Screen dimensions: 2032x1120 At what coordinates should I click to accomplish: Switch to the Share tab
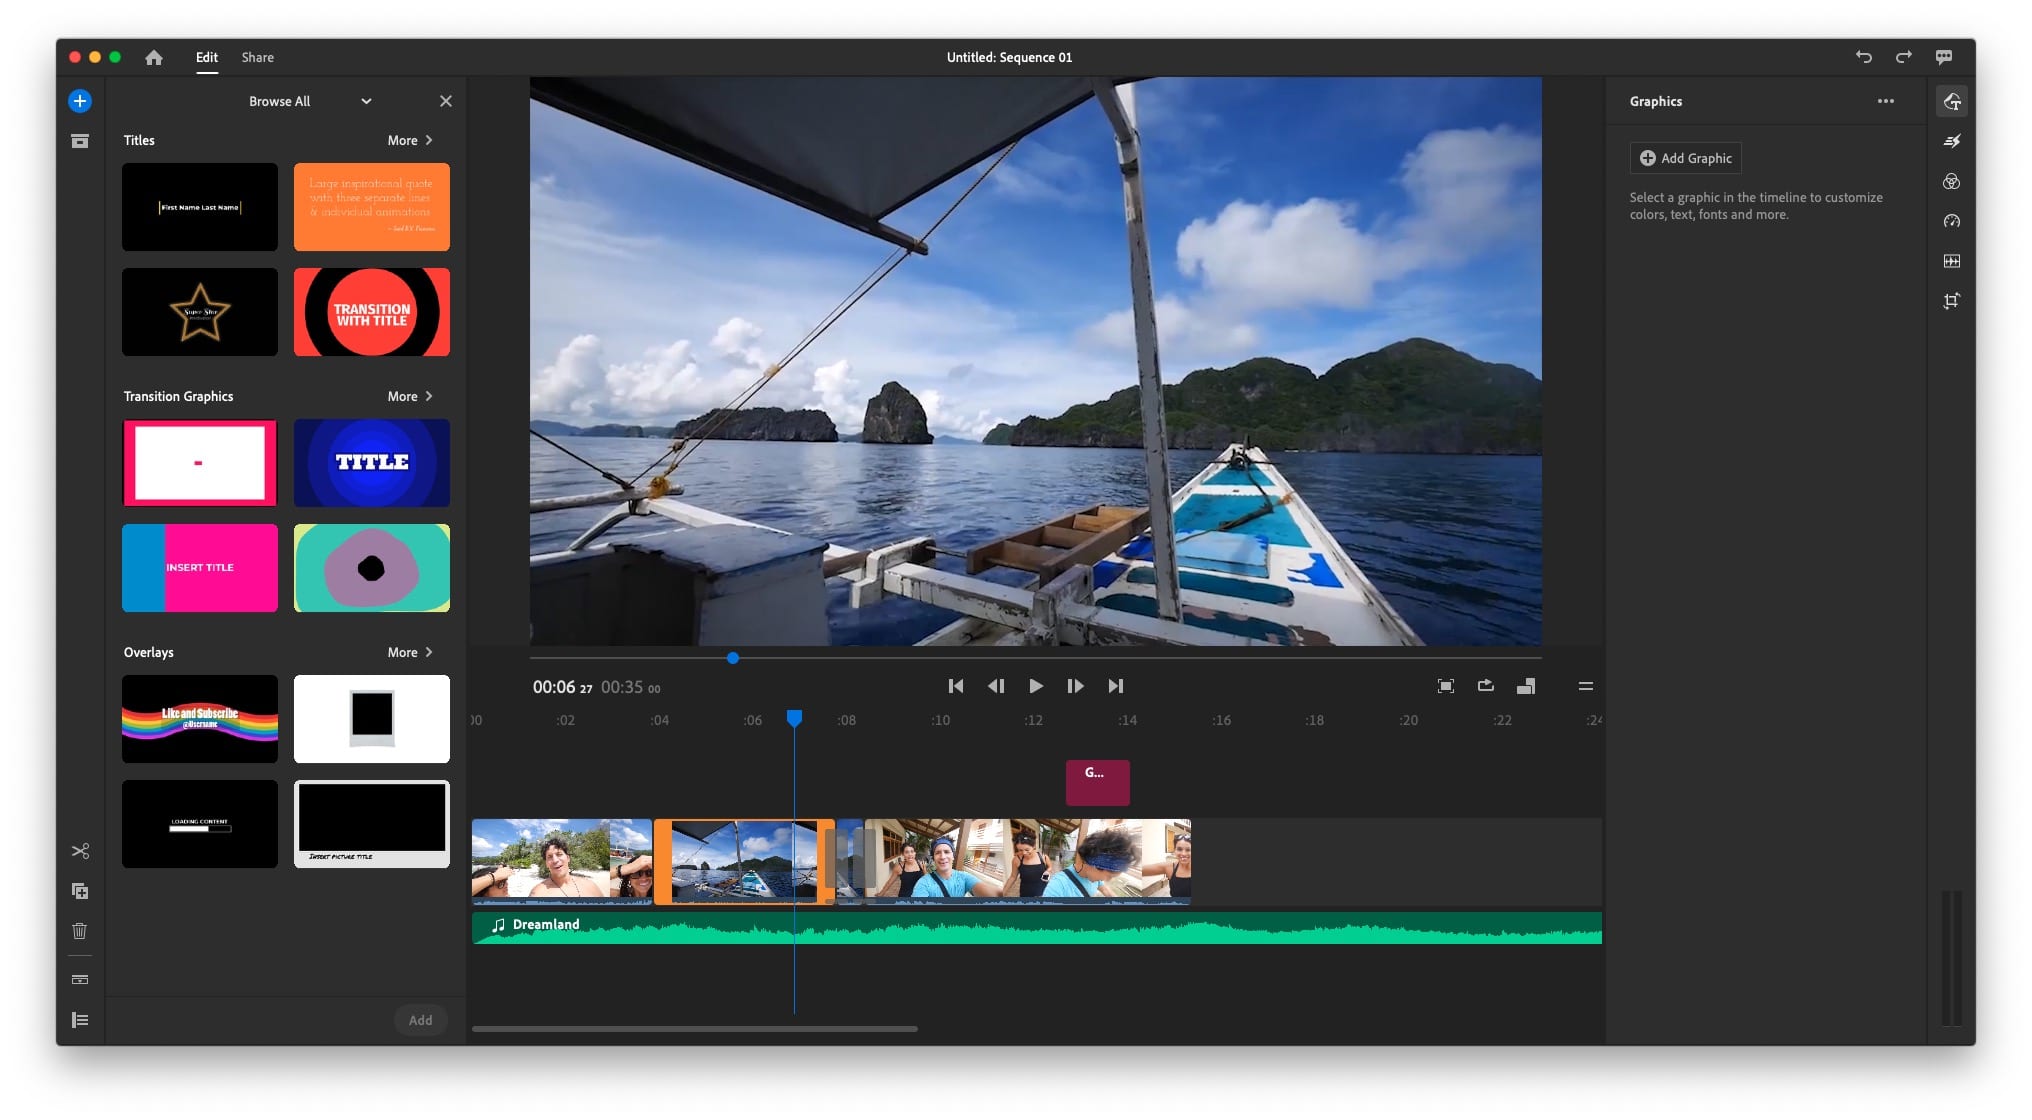257,57
